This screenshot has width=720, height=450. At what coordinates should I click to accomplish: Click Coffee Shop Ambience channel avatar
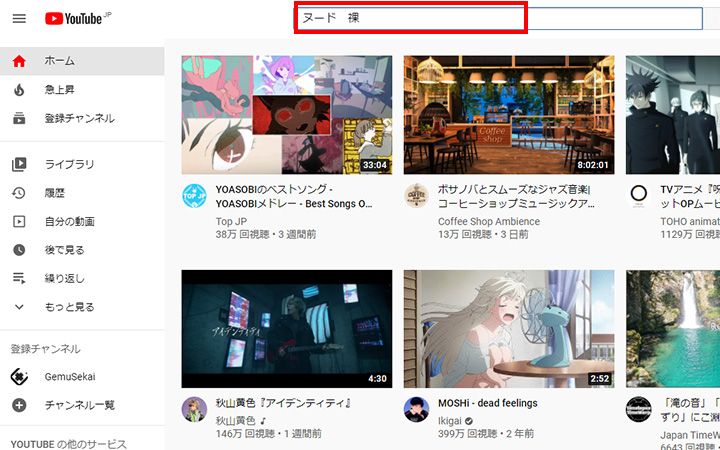pos(416,196)
